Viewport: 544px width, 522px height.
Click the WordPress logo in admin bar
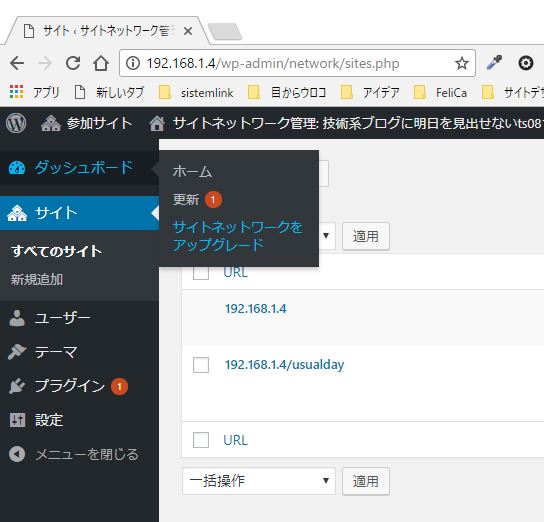click(16, 123)
